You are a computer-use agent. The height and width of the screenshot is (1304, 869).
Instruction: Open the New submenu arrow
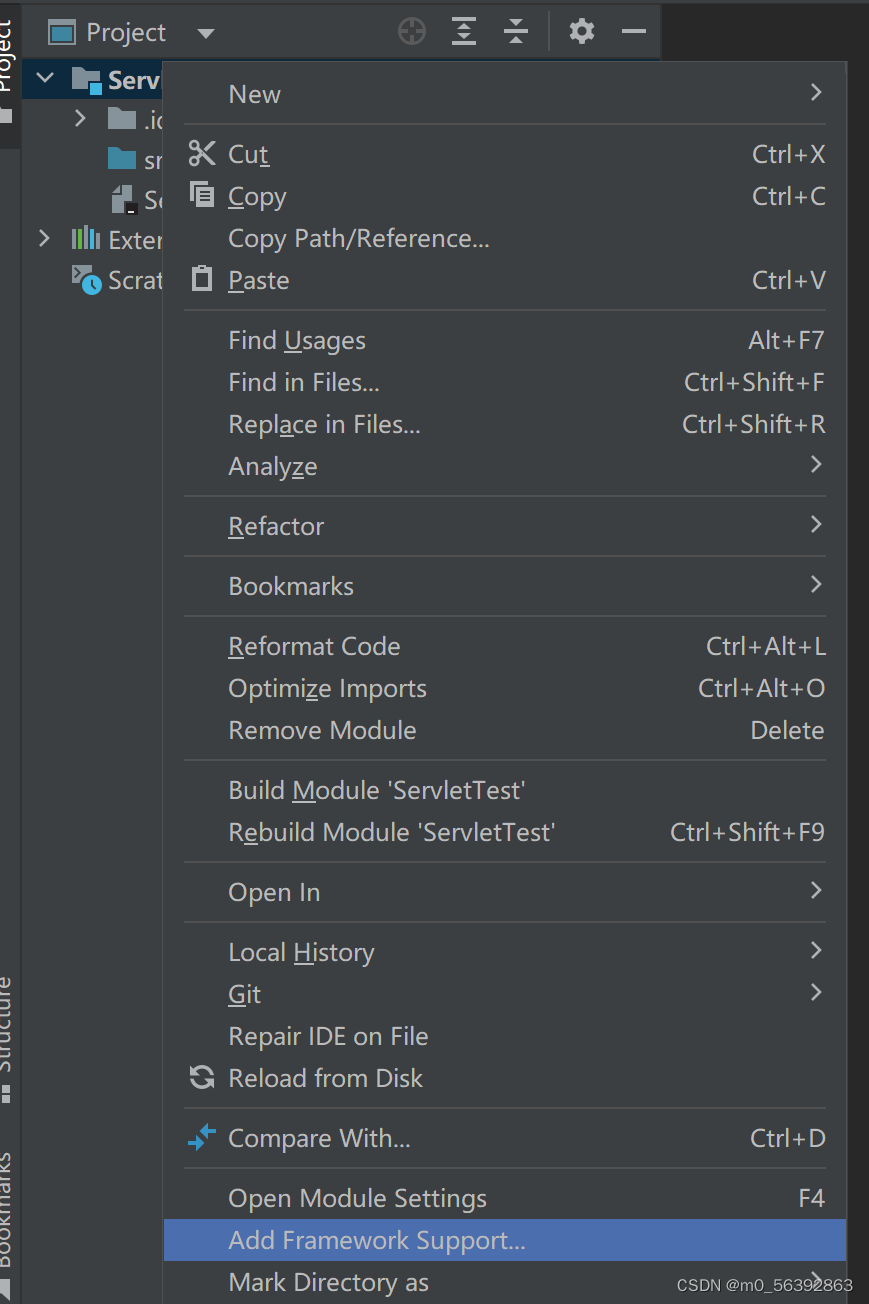point(816,93)
